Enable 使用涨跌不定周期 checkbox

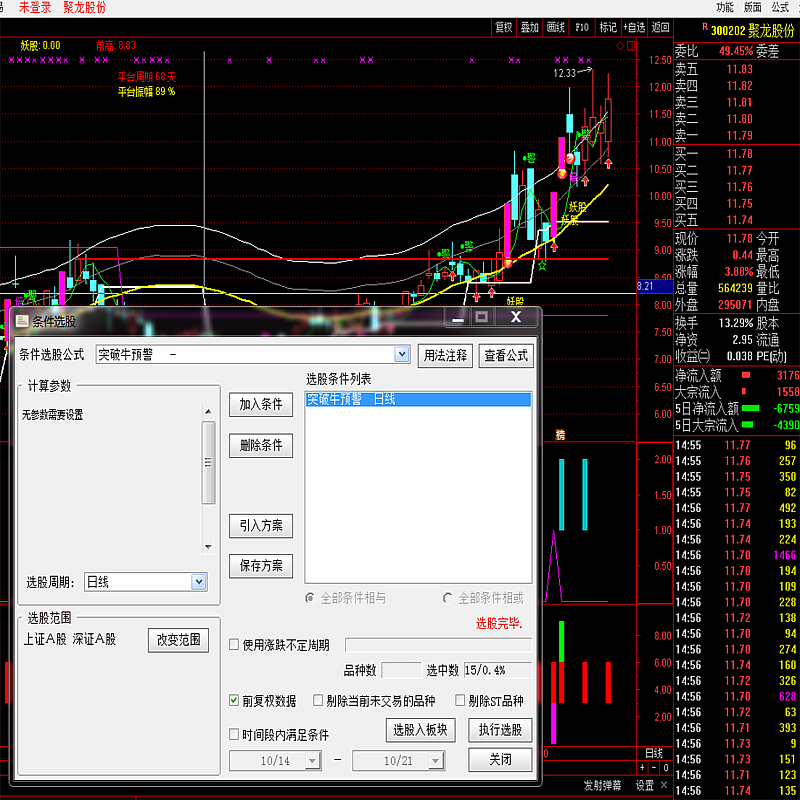(235, 645)
